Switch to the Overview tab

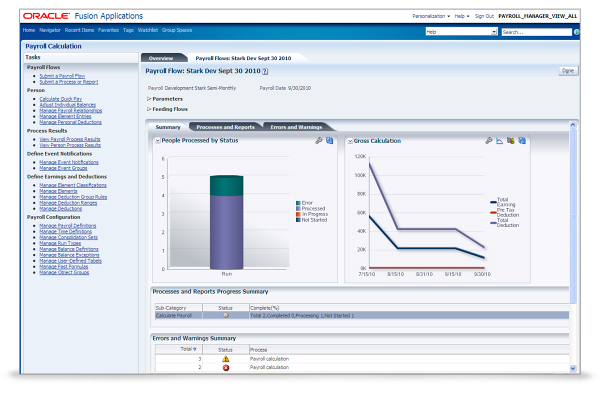[x=161, y=58]
